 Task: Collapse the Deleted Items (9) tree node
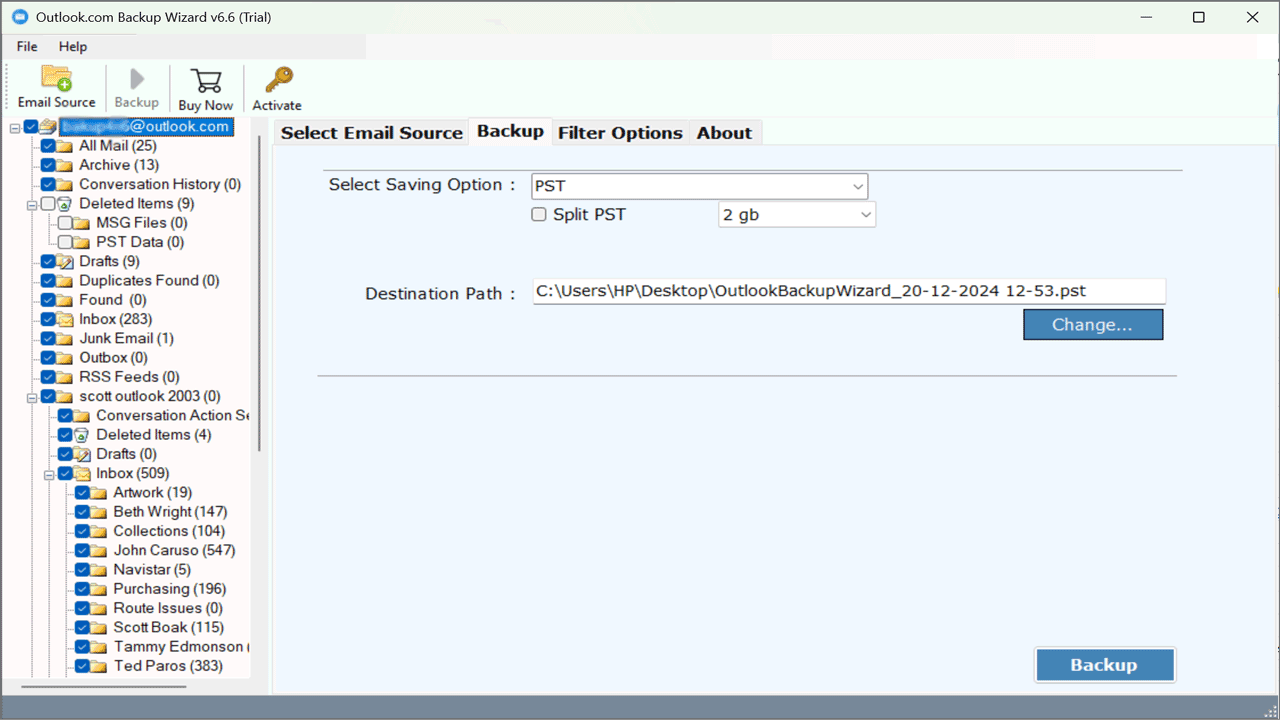tap(32, 204)
